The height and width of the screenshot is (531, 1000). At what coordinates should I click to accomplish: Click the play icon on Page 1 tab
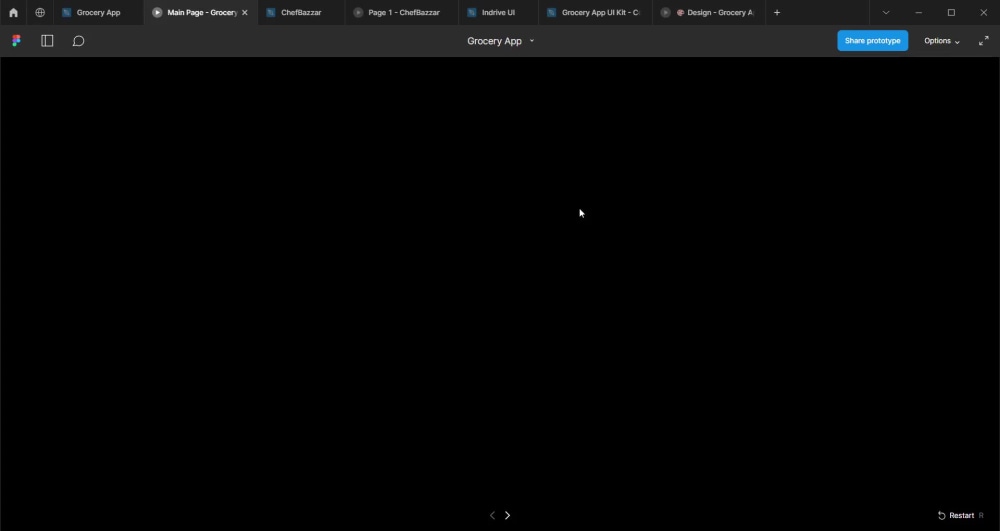[x=358, y=13]
